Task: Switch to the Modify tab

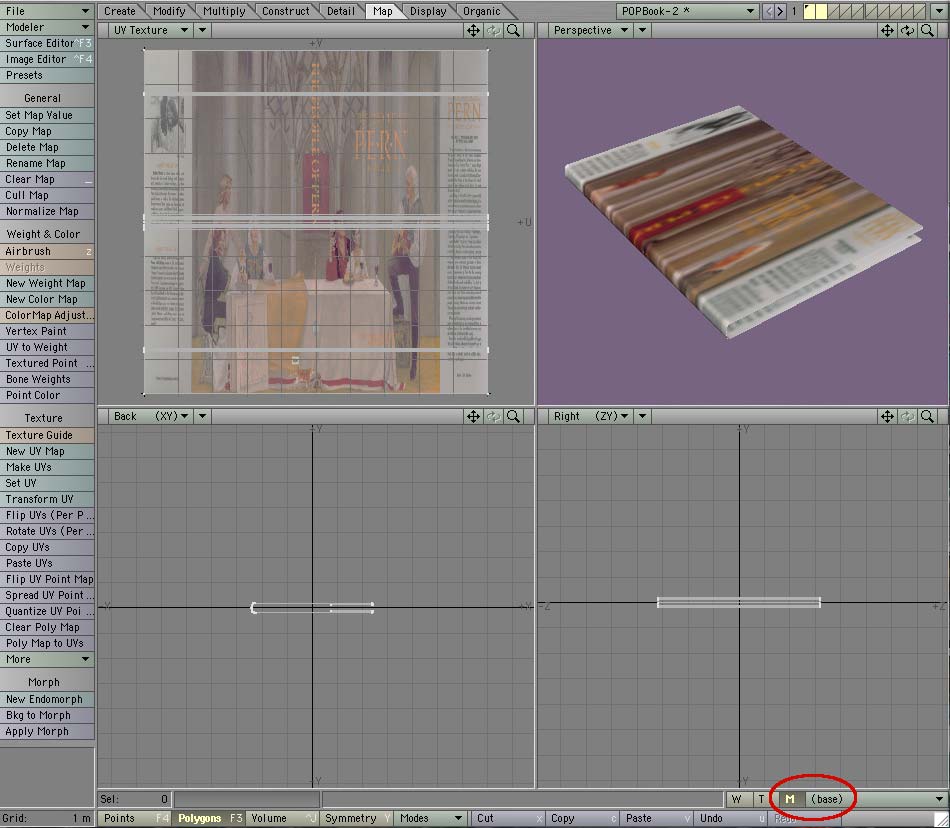Action: [x=169, y=11]
